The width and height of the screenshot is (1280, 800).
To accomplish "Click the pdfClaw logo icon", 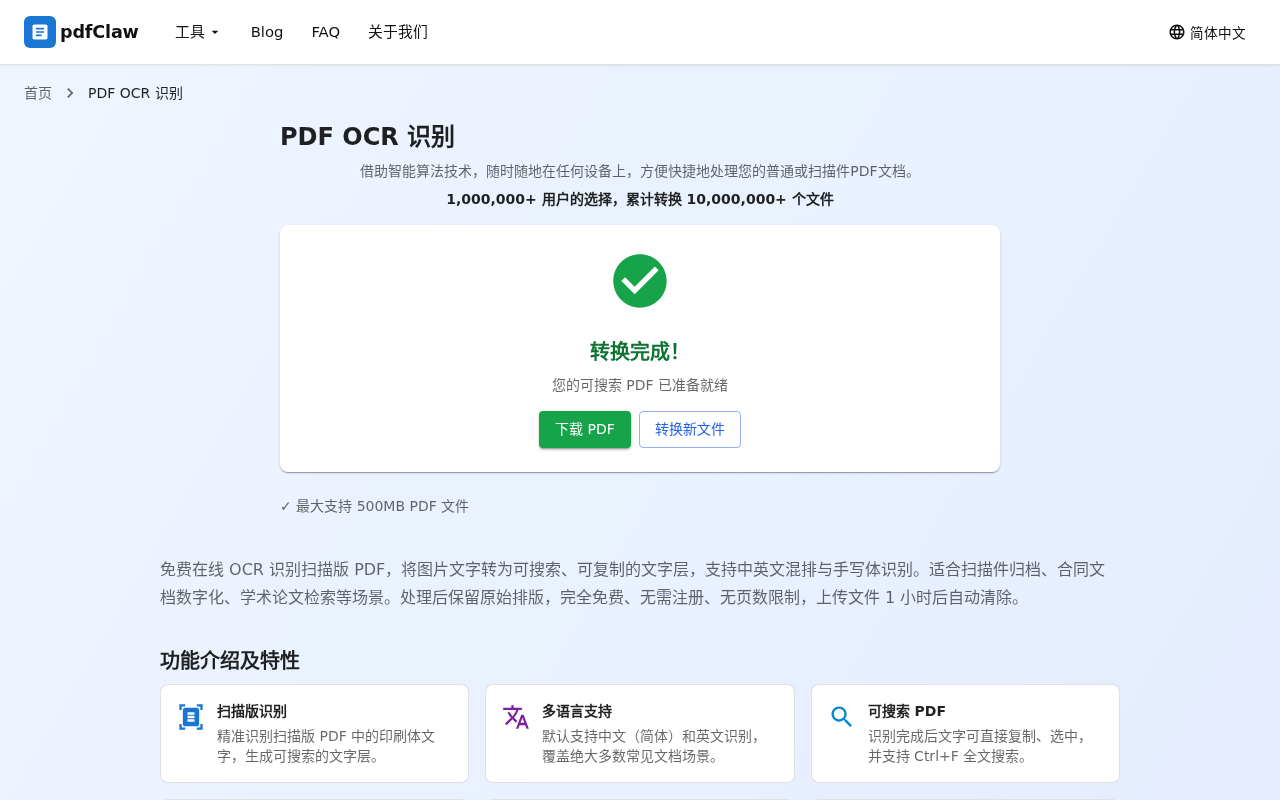I will click(x=40, y=32).
